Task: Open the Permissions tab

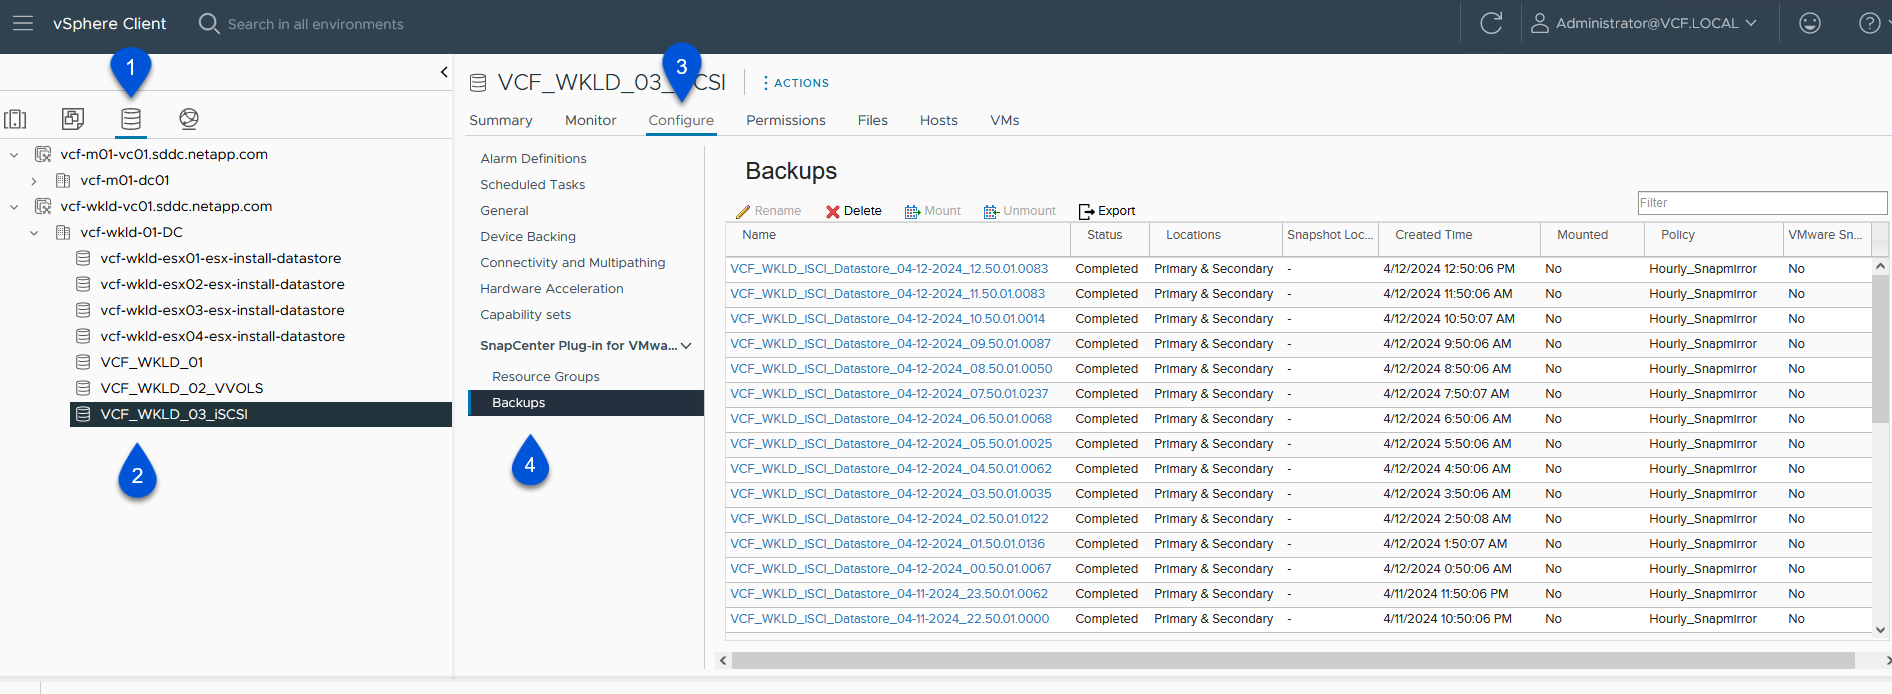Action: 785,120
